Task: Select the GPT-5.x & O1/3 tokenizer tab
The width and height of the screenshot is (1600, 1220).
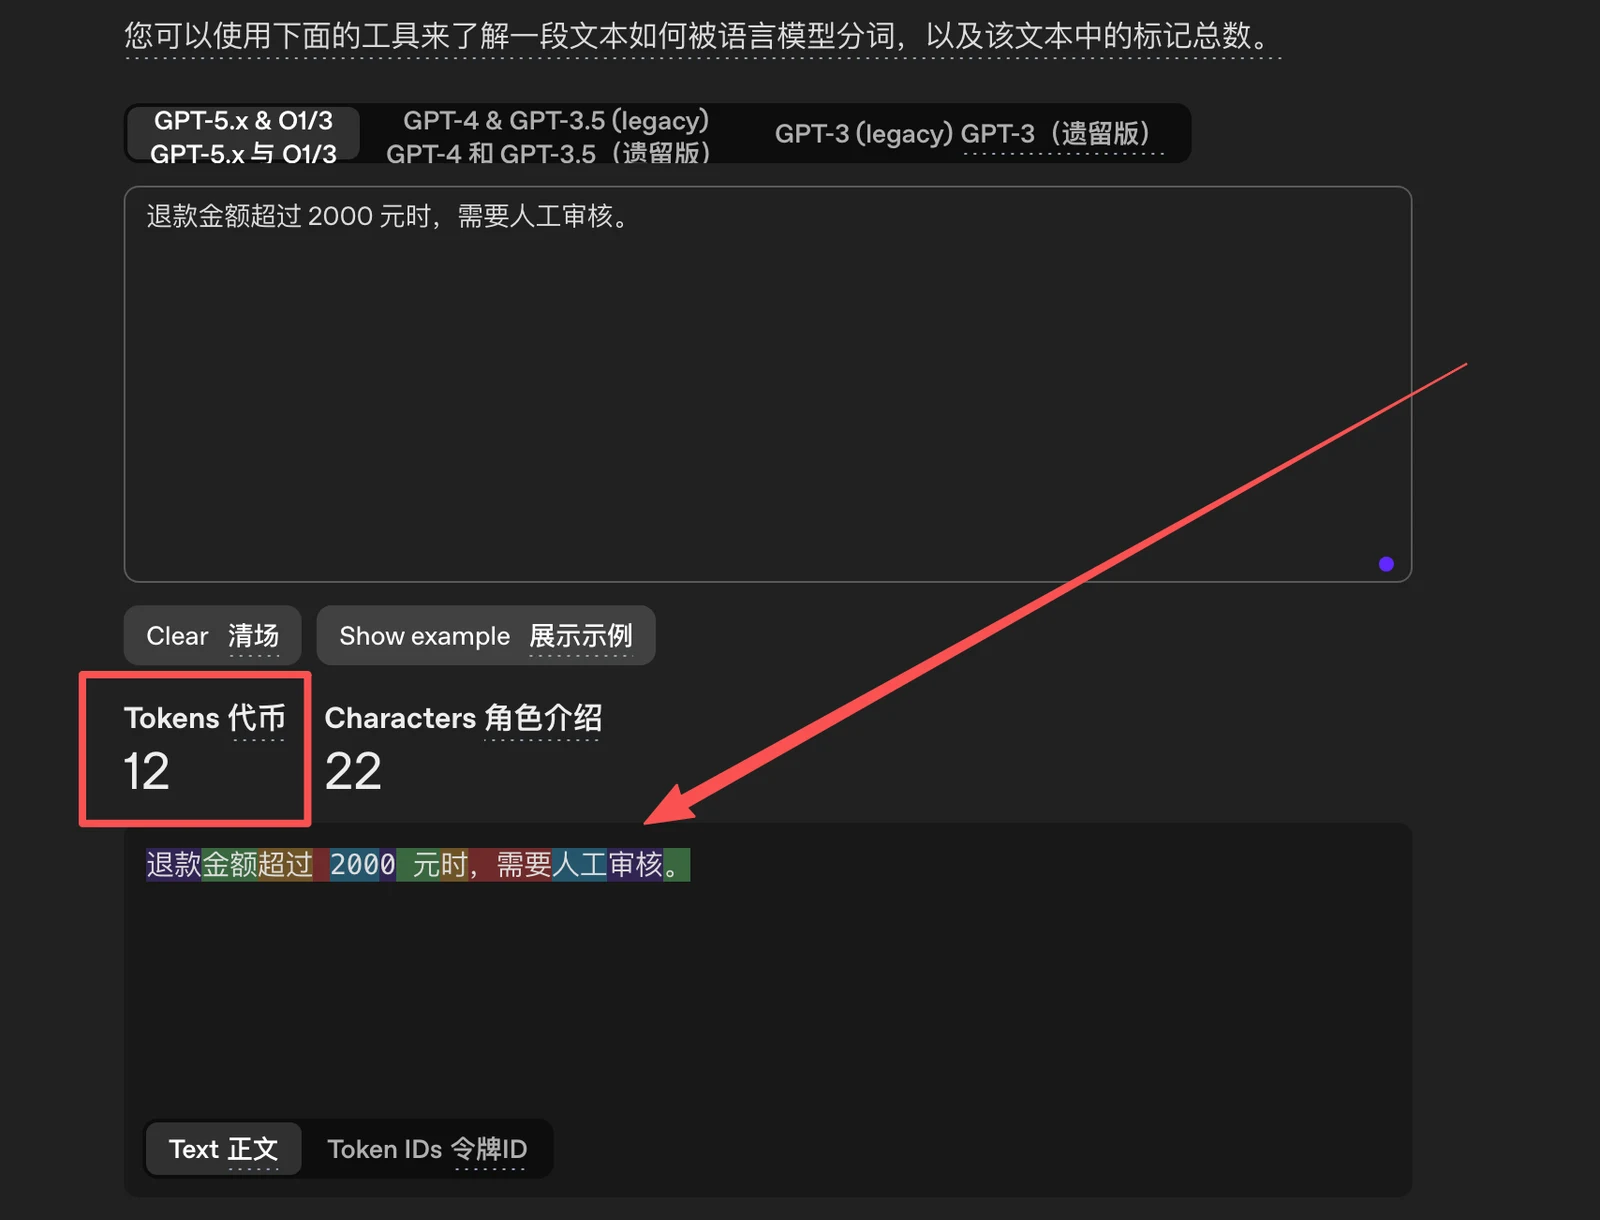Action: (243, 135)
